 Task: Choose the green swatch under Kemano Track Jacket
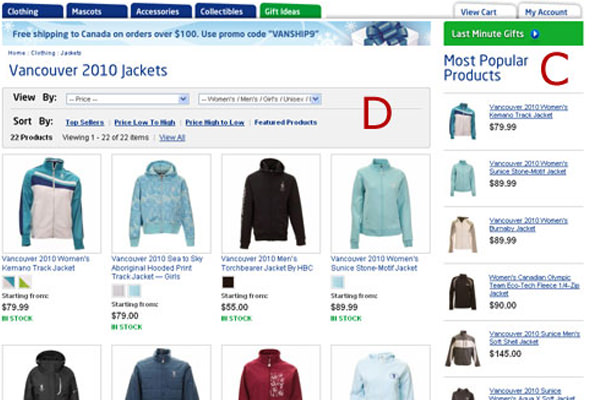pos(25,282)
